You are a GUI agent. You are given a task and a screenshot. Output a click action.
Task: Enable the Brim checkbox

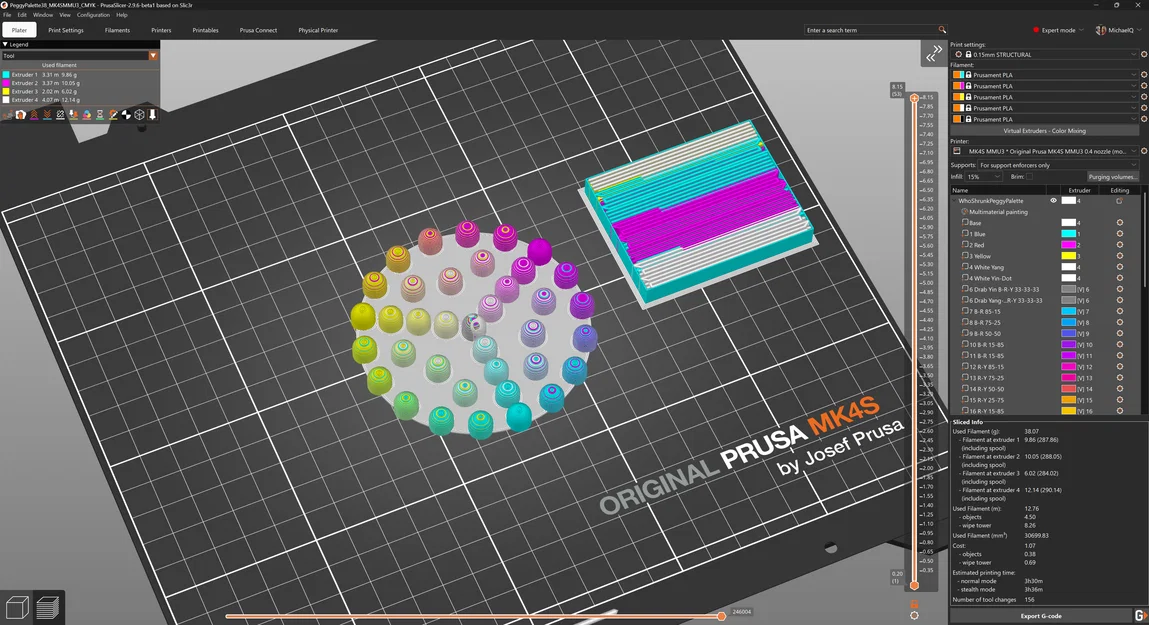coord(1030,177)
